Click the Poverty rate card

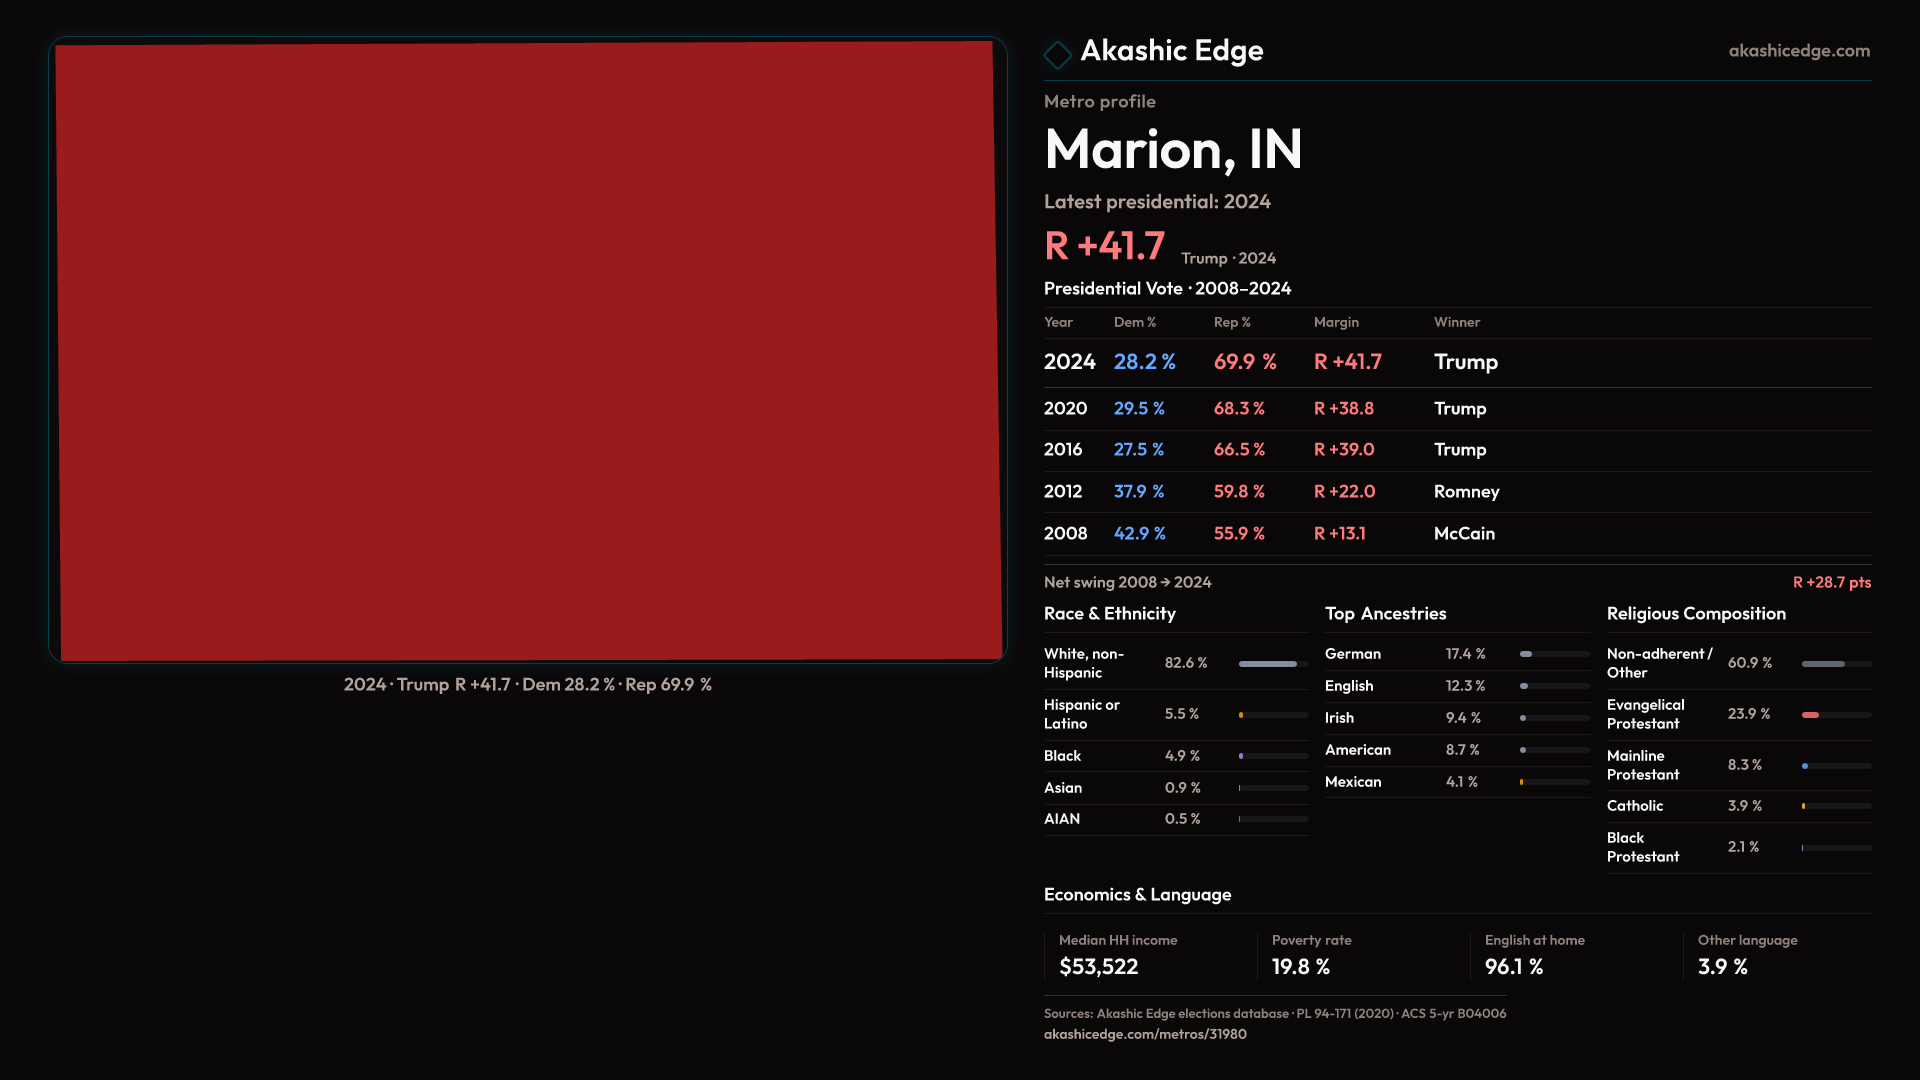click(1362, 955)
